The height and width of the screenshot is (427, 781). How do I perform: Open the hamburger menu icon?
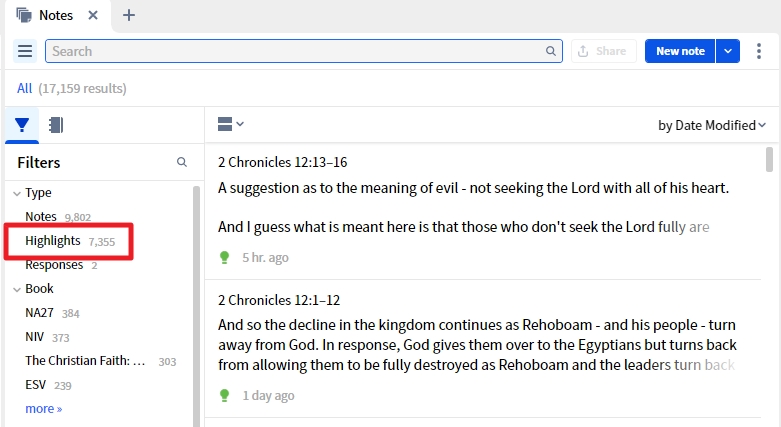pos(26,51)
